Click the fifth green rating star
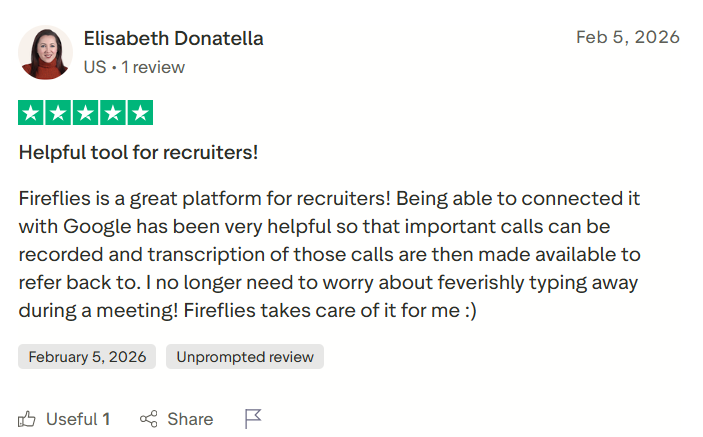 click(141, 113)
